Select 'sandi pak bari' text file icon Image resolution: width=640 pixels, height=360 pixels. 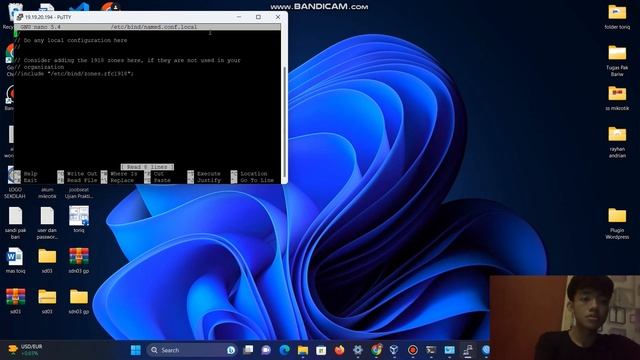tap(15, 216)
